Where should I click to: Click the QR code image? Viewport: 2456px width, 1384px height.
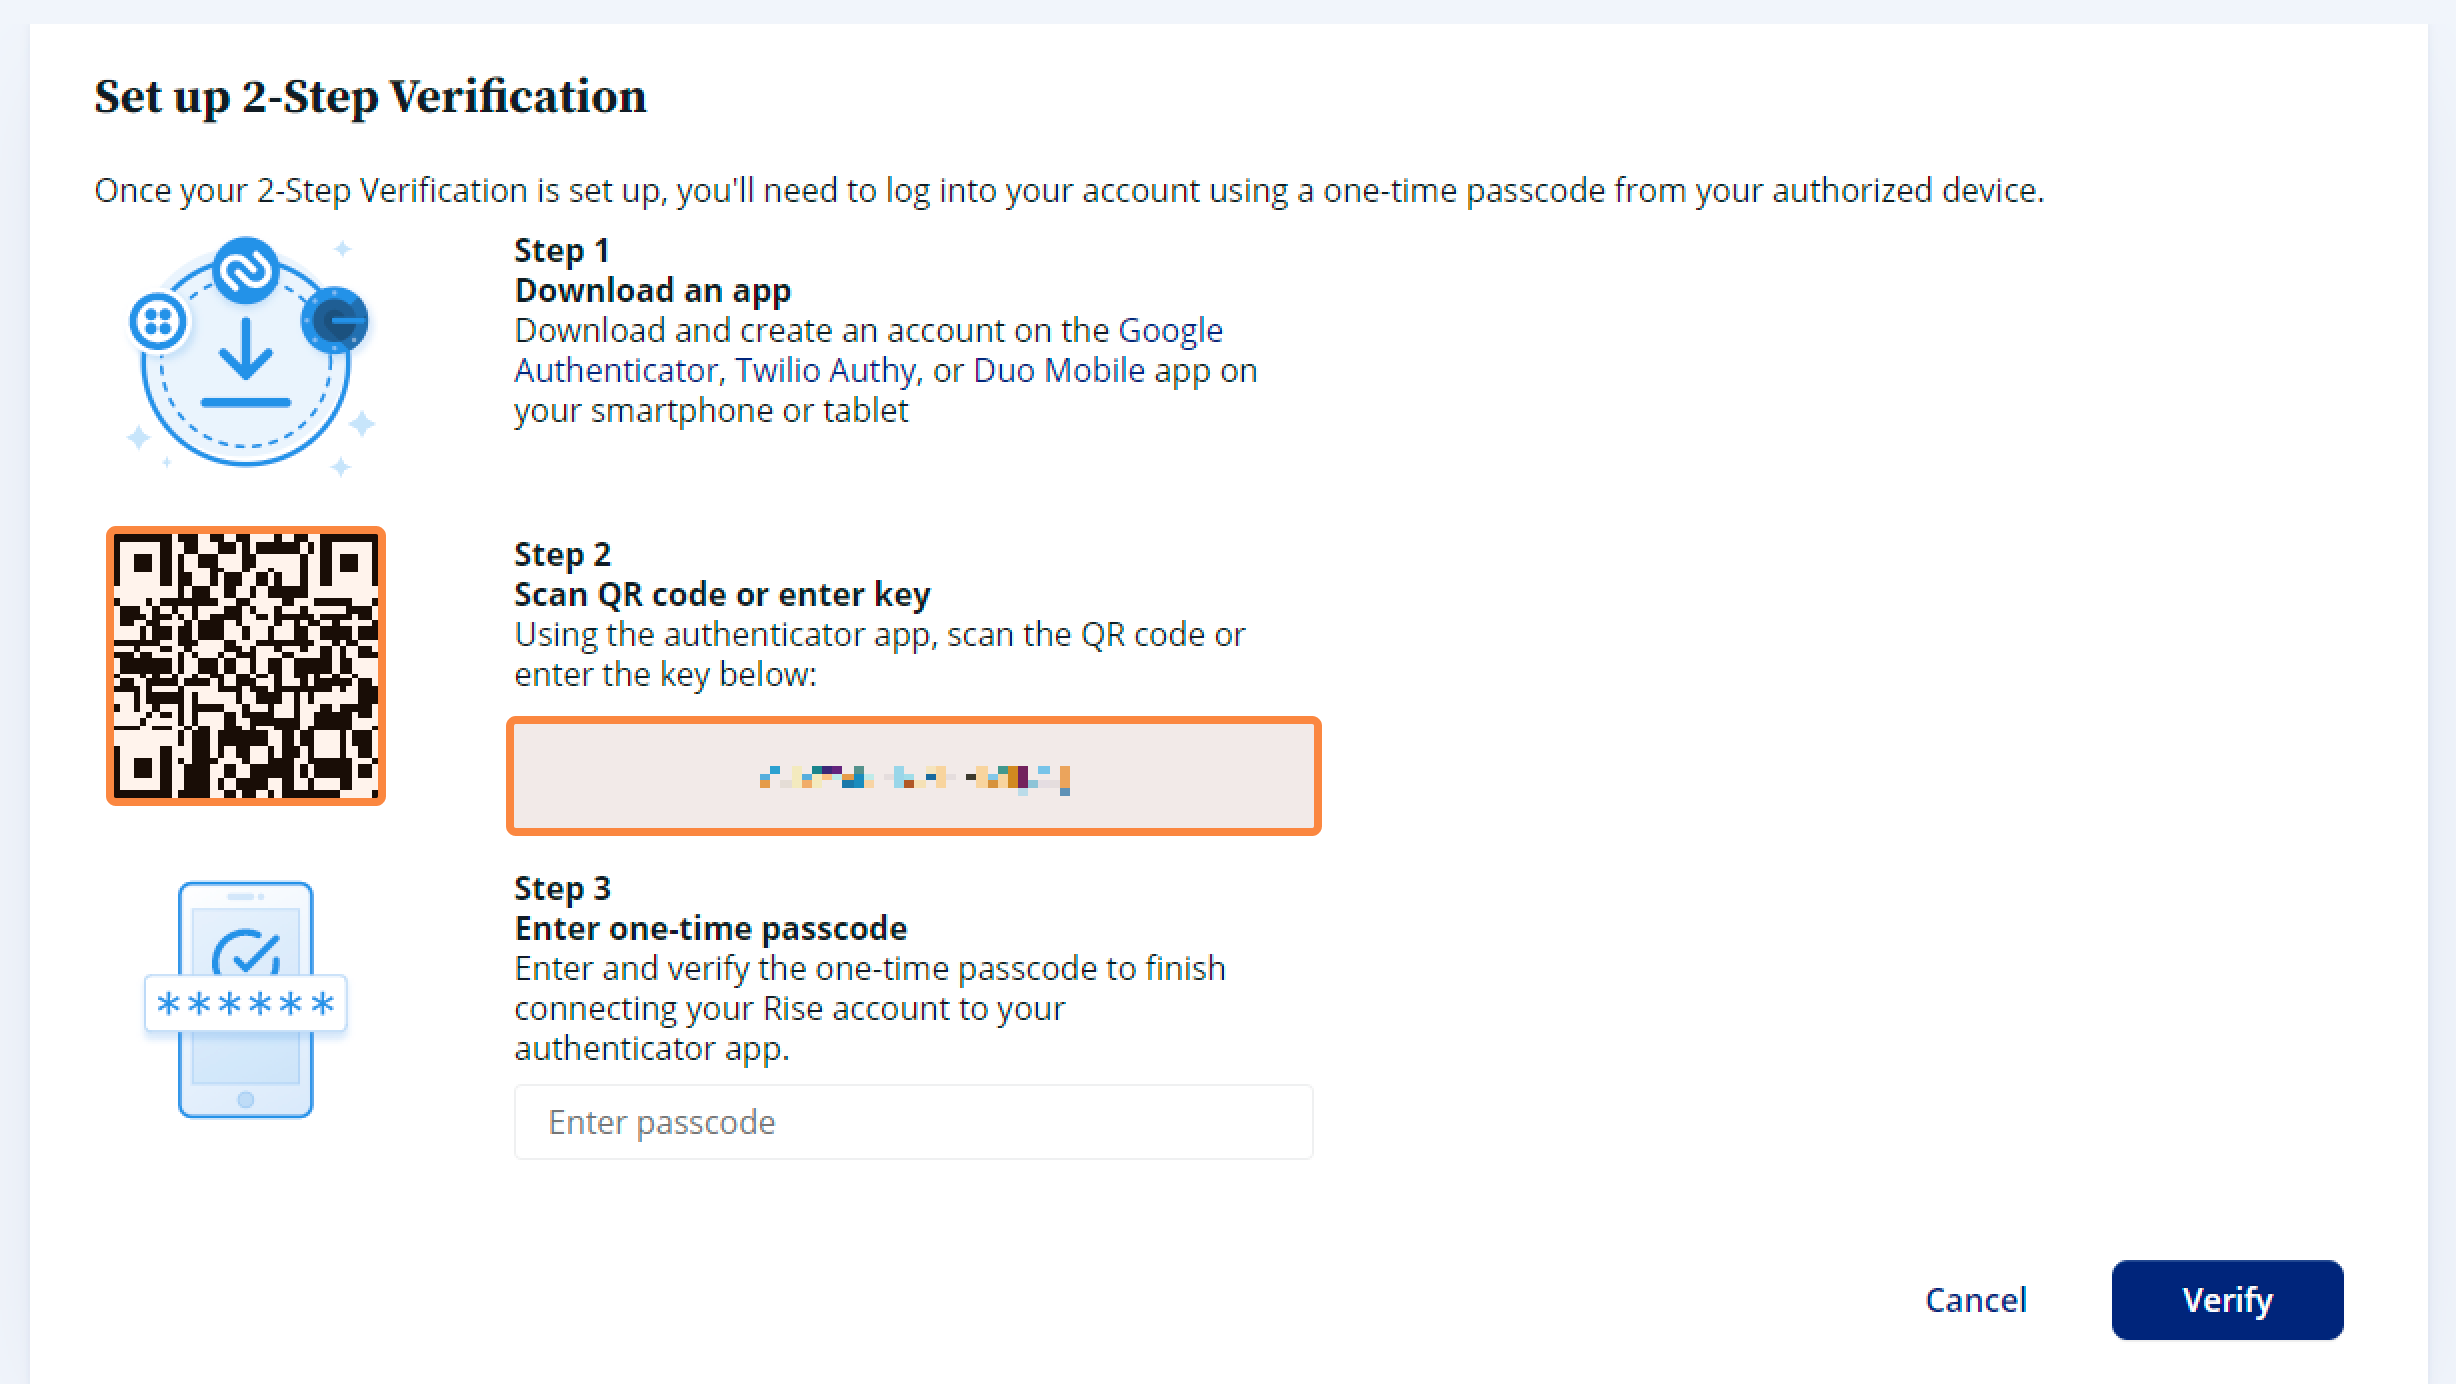246,666
